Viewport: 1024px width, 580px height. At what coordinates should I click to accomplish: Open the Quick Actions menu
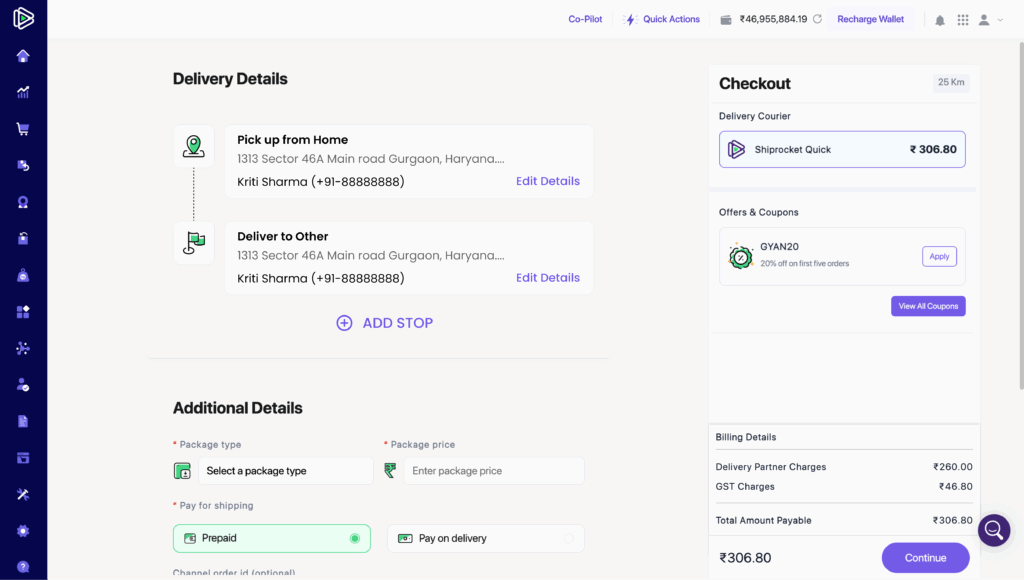point(662,19)
